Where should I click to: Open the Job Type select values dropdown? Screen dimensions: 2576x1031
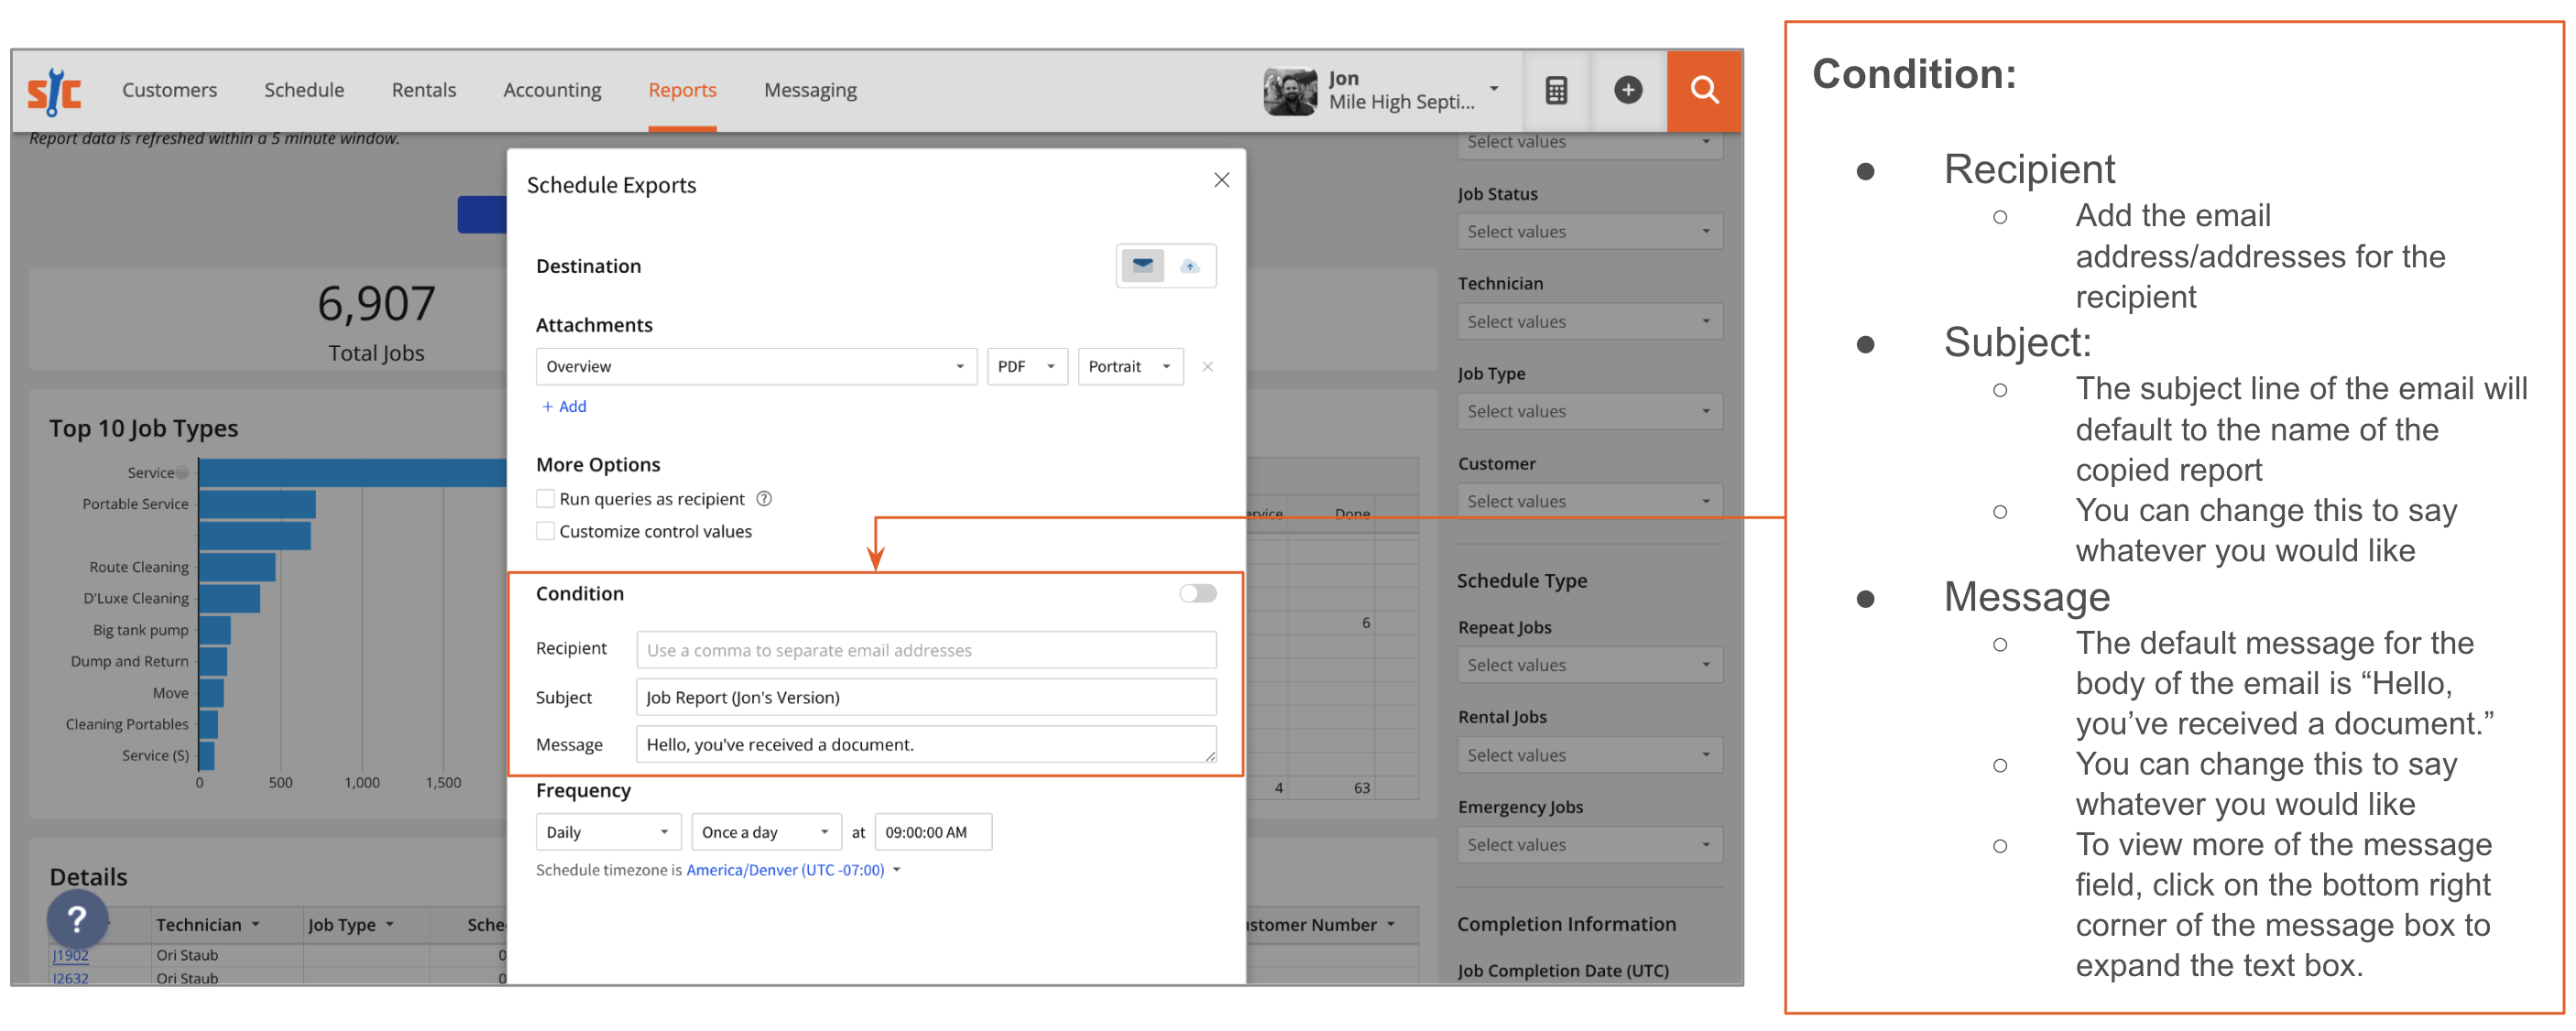pos(1589,412)
